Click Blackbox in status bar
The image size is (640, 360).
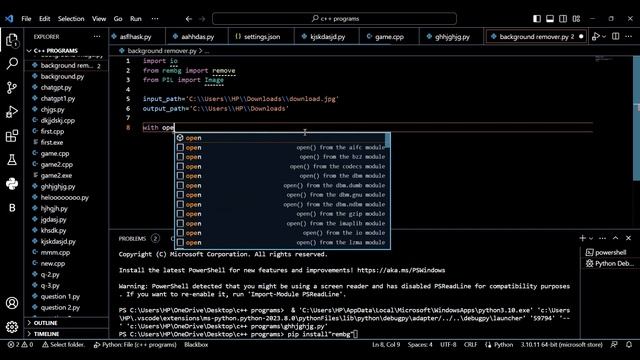coord(196,345)
